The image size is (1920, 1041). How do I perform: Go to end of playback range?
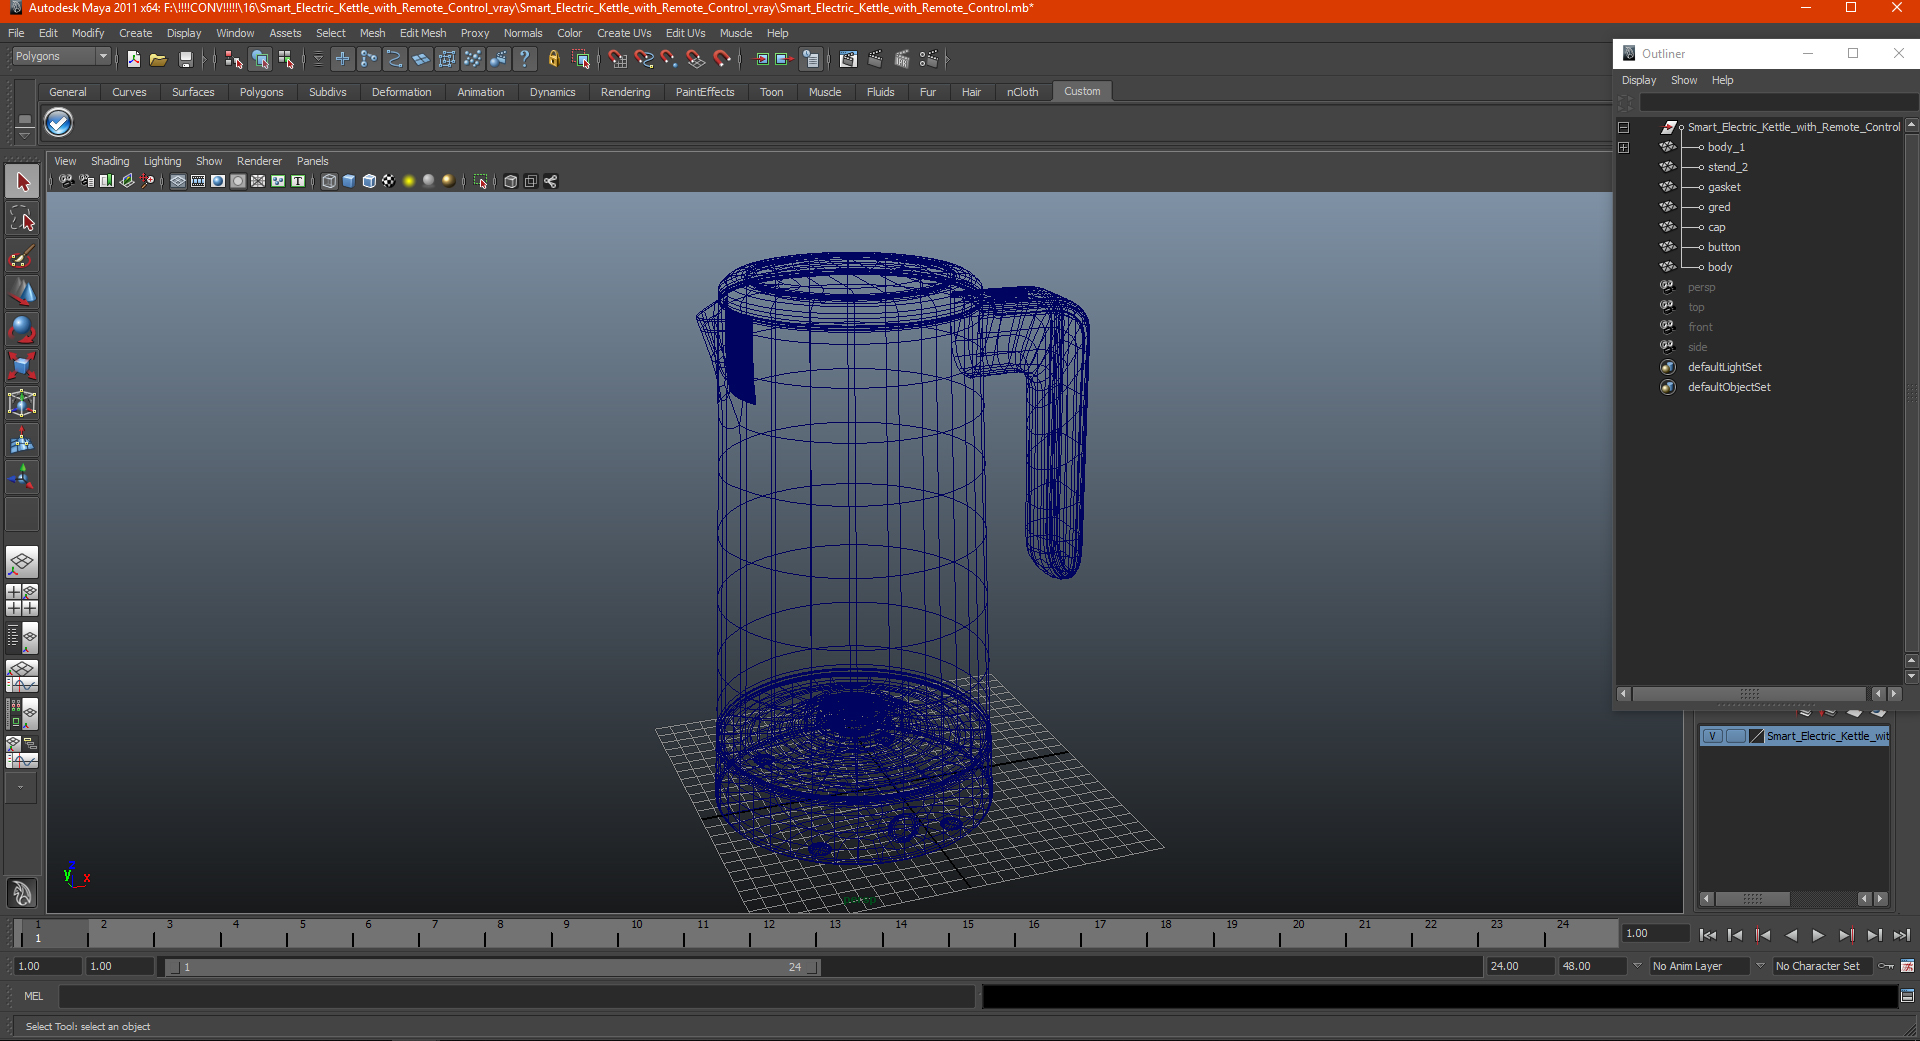point(1902,935)
